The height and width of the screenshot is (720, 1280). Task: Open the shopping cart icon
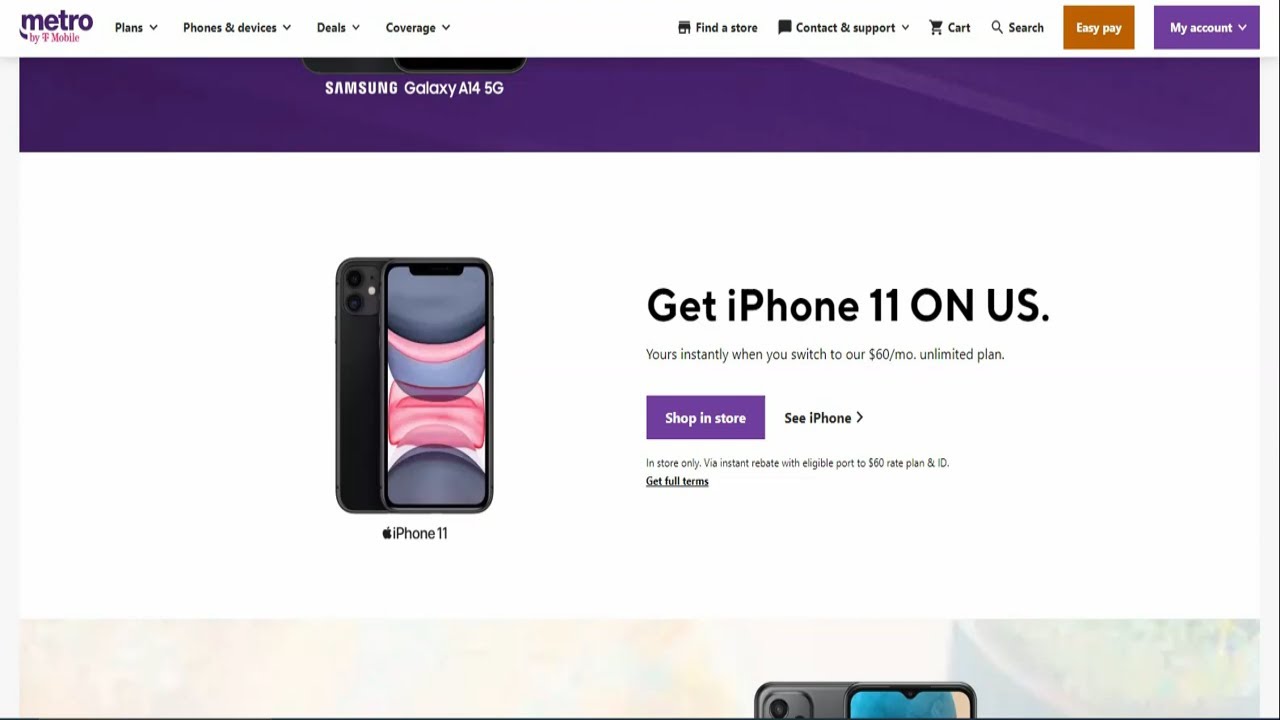(x=936, y=28)
